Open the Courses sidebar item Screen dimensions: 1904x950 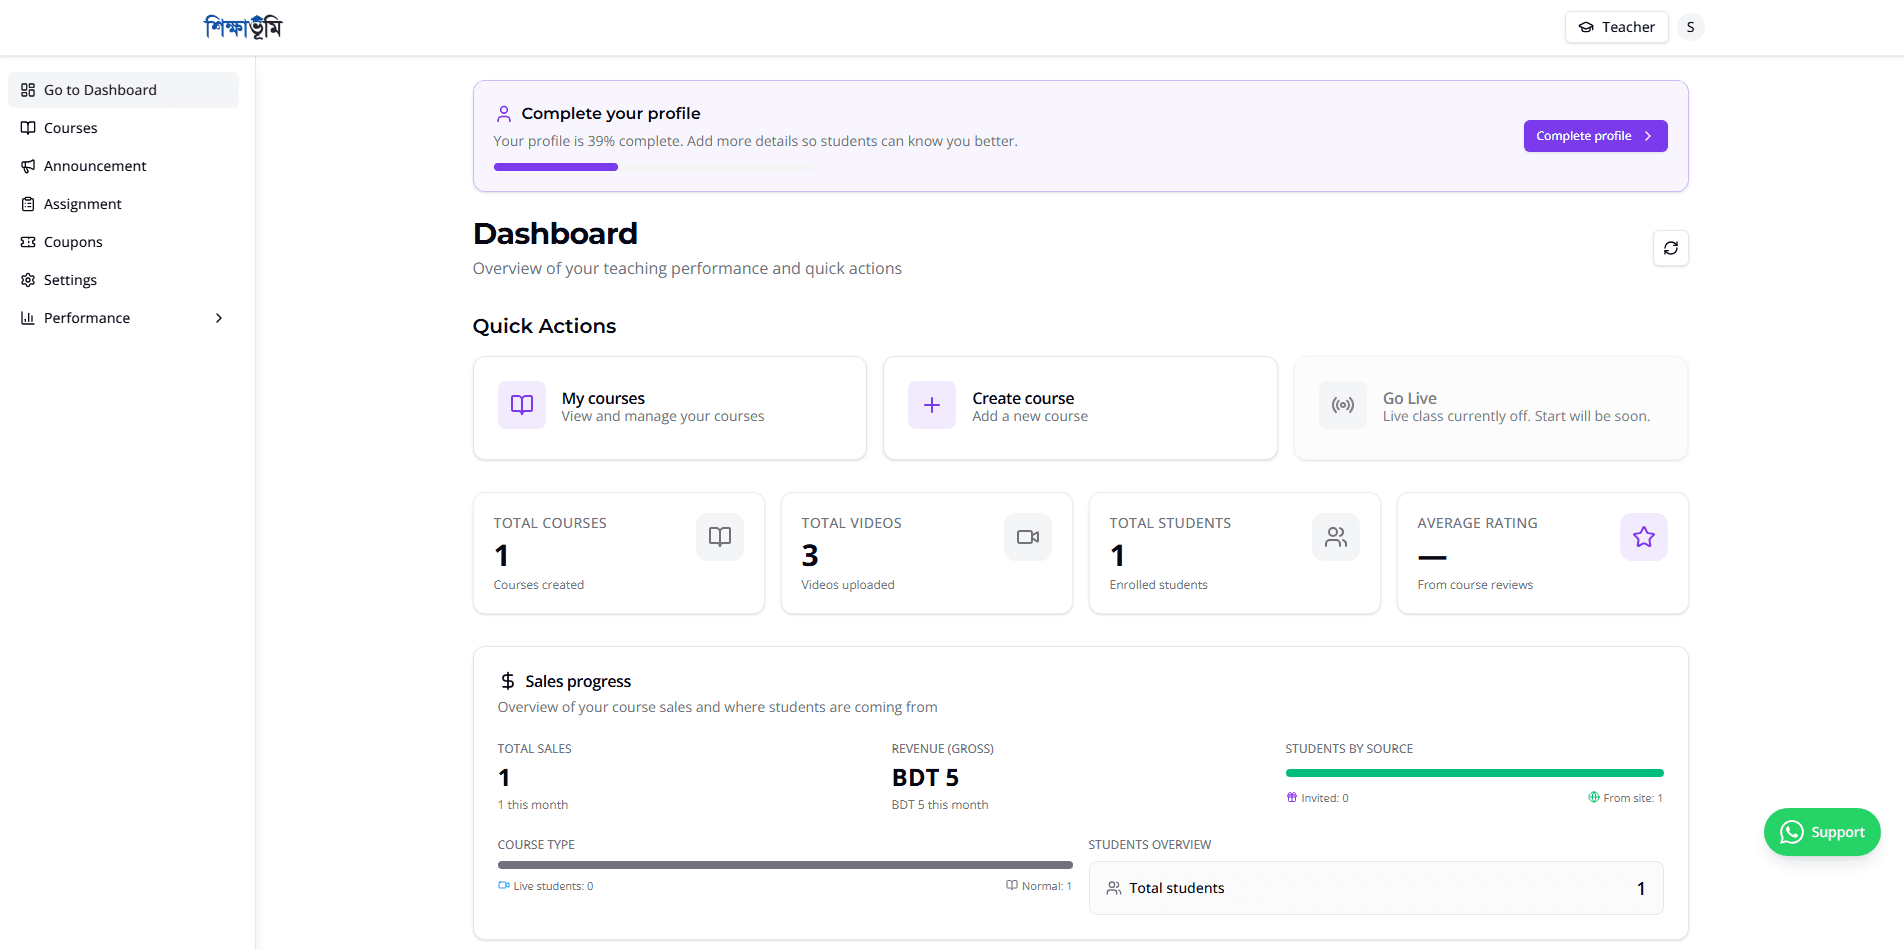coord(124,128)
